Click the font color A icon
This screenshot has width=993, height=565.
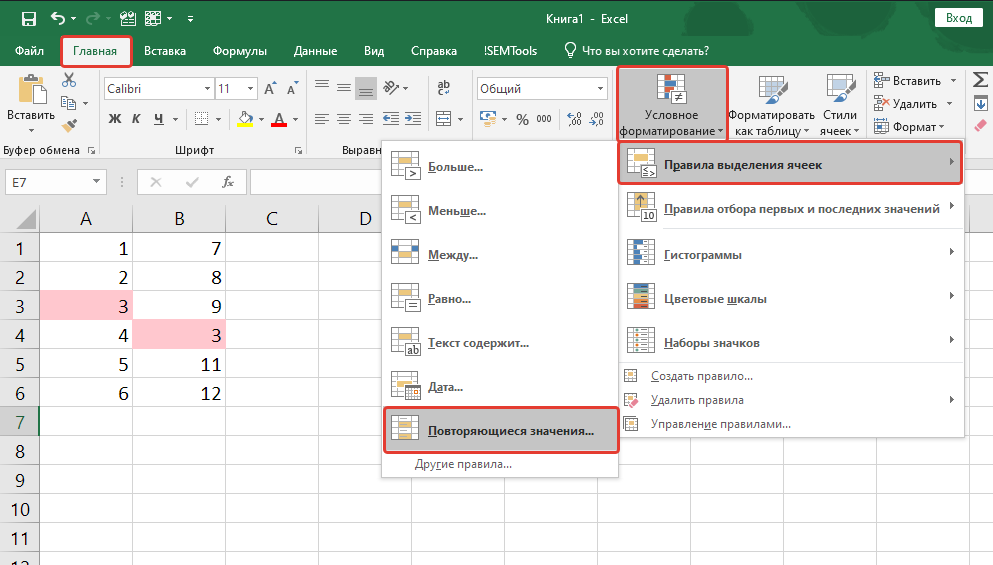[x=279, y=118]
